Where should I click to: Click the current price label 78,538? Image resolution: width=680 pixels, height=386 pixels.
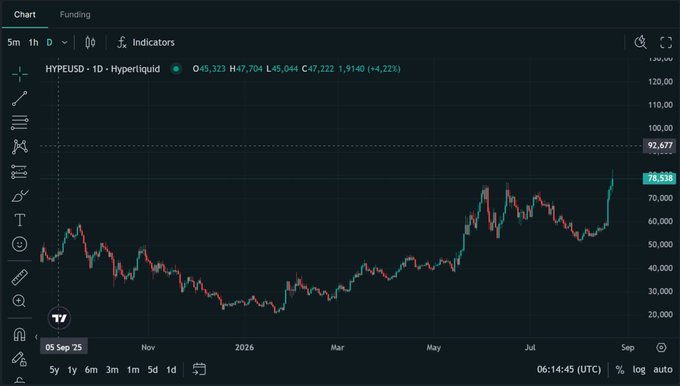pos(660,178)
